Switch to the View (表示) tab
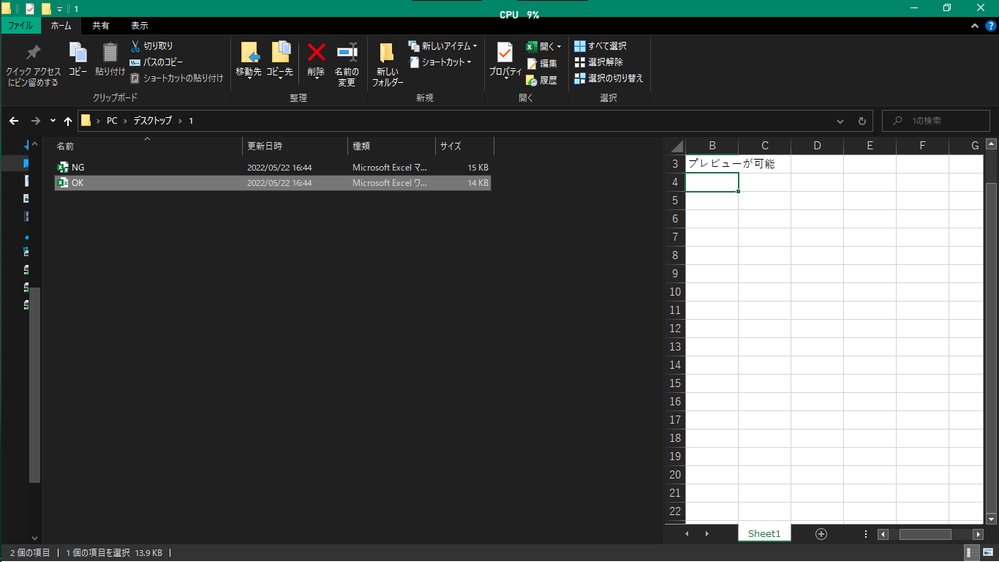This screenshot has height=562, width=999. tap(140, 25)
